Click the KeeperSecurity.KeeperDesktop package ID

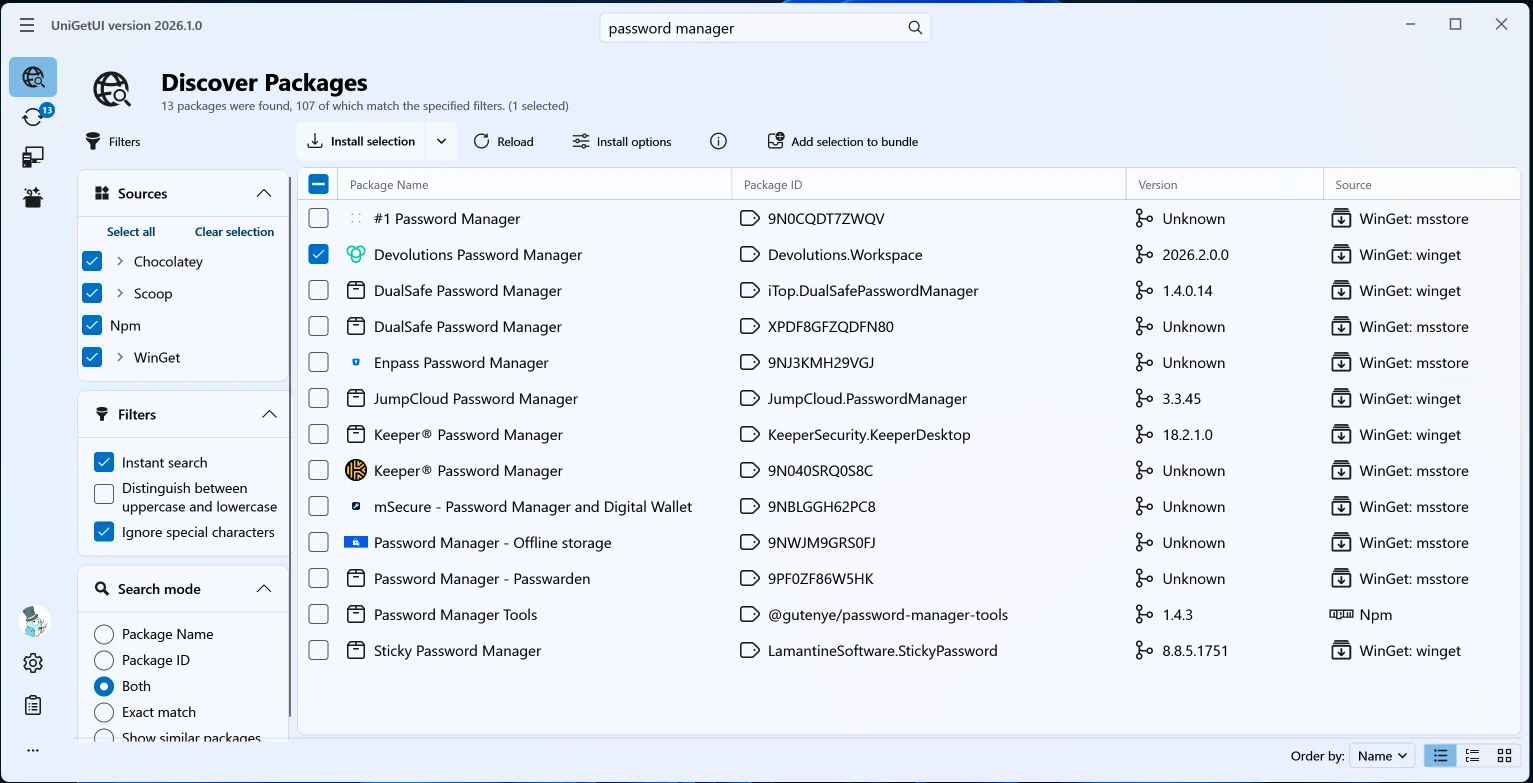(869, 435)
